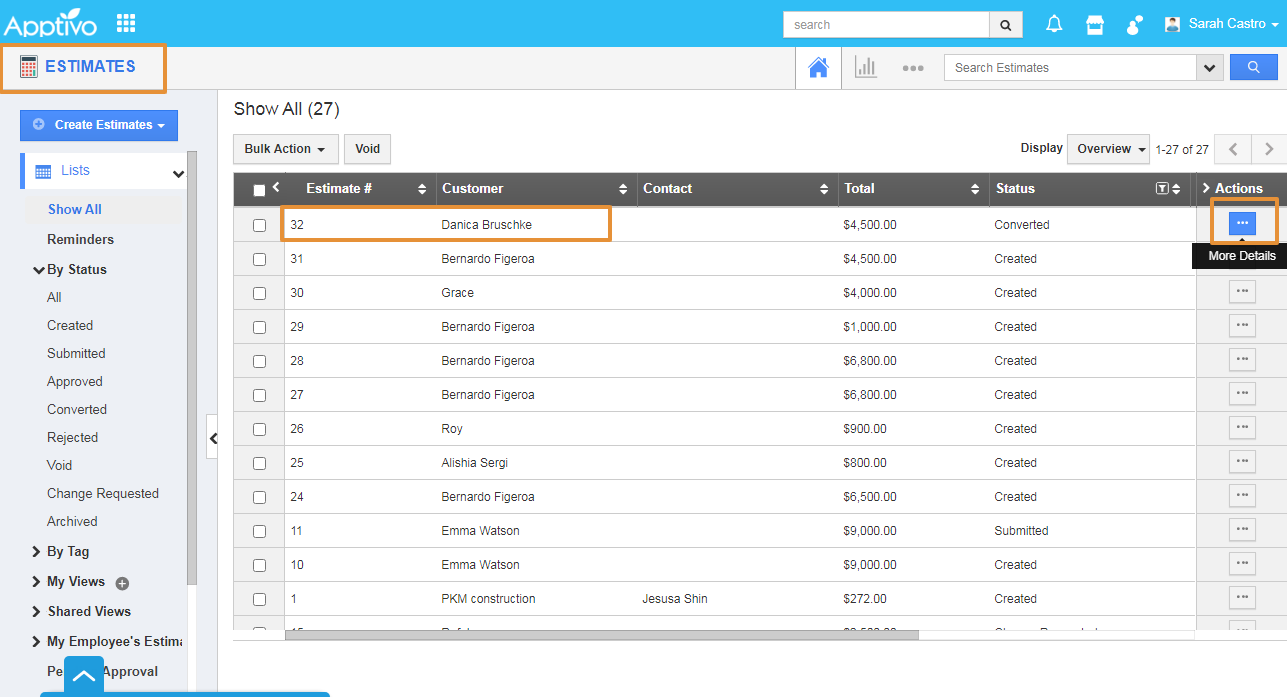Tick the checkbox for estimate 31
The width and height of the screenshot is (1287, 697).
coord(260,259)
